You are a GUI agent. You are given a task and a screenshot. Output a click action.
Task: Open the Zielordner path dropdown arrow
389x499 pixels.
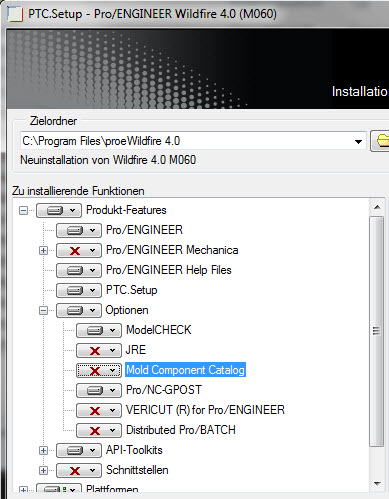click(x=358, y=142)
